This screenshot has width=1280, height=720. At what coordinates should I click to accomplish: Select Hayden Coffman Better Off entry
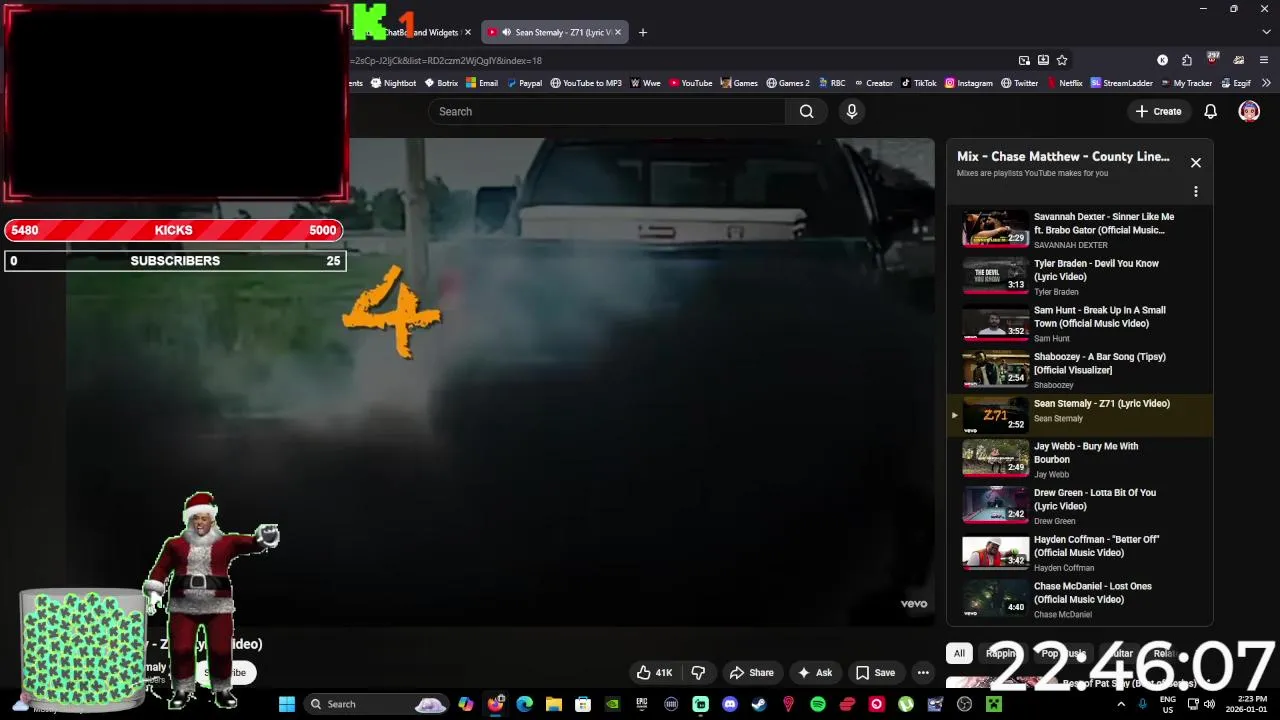pos(1080,553)
